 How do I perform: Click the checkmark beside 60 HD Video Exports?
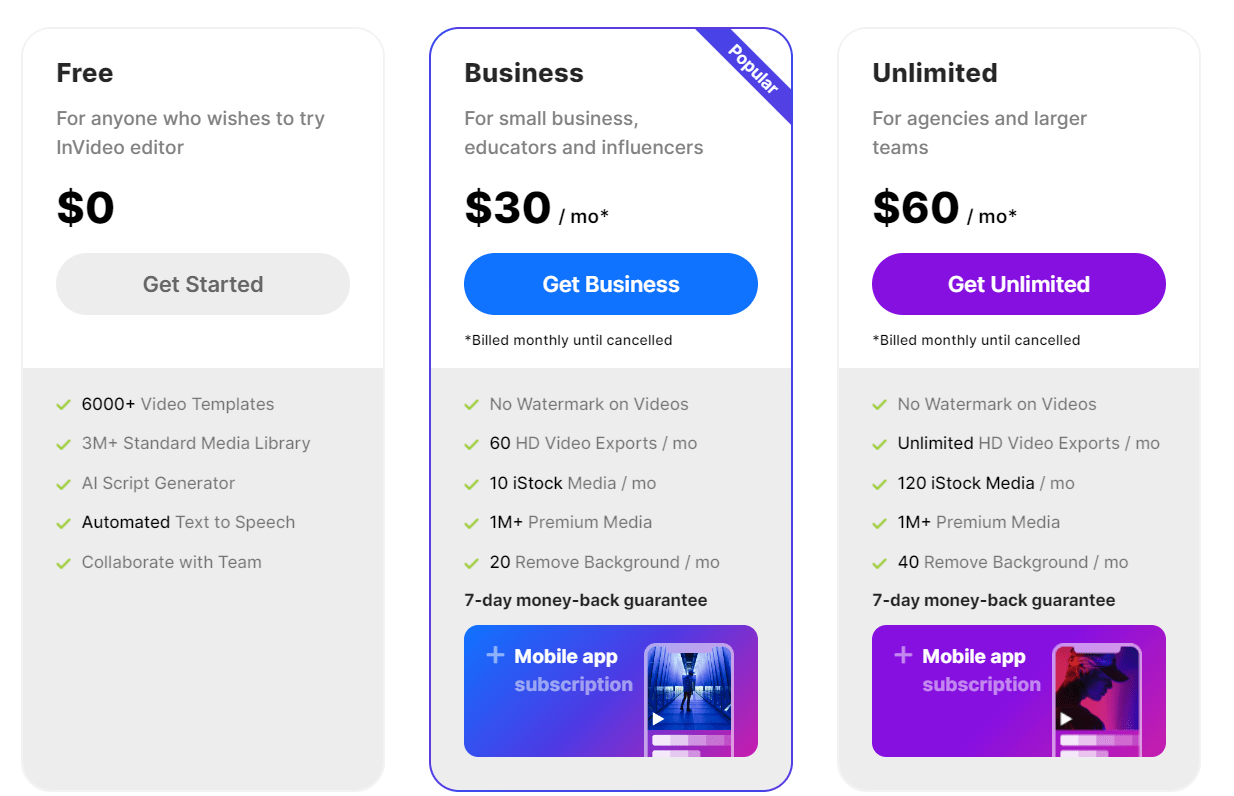[472, 444]
